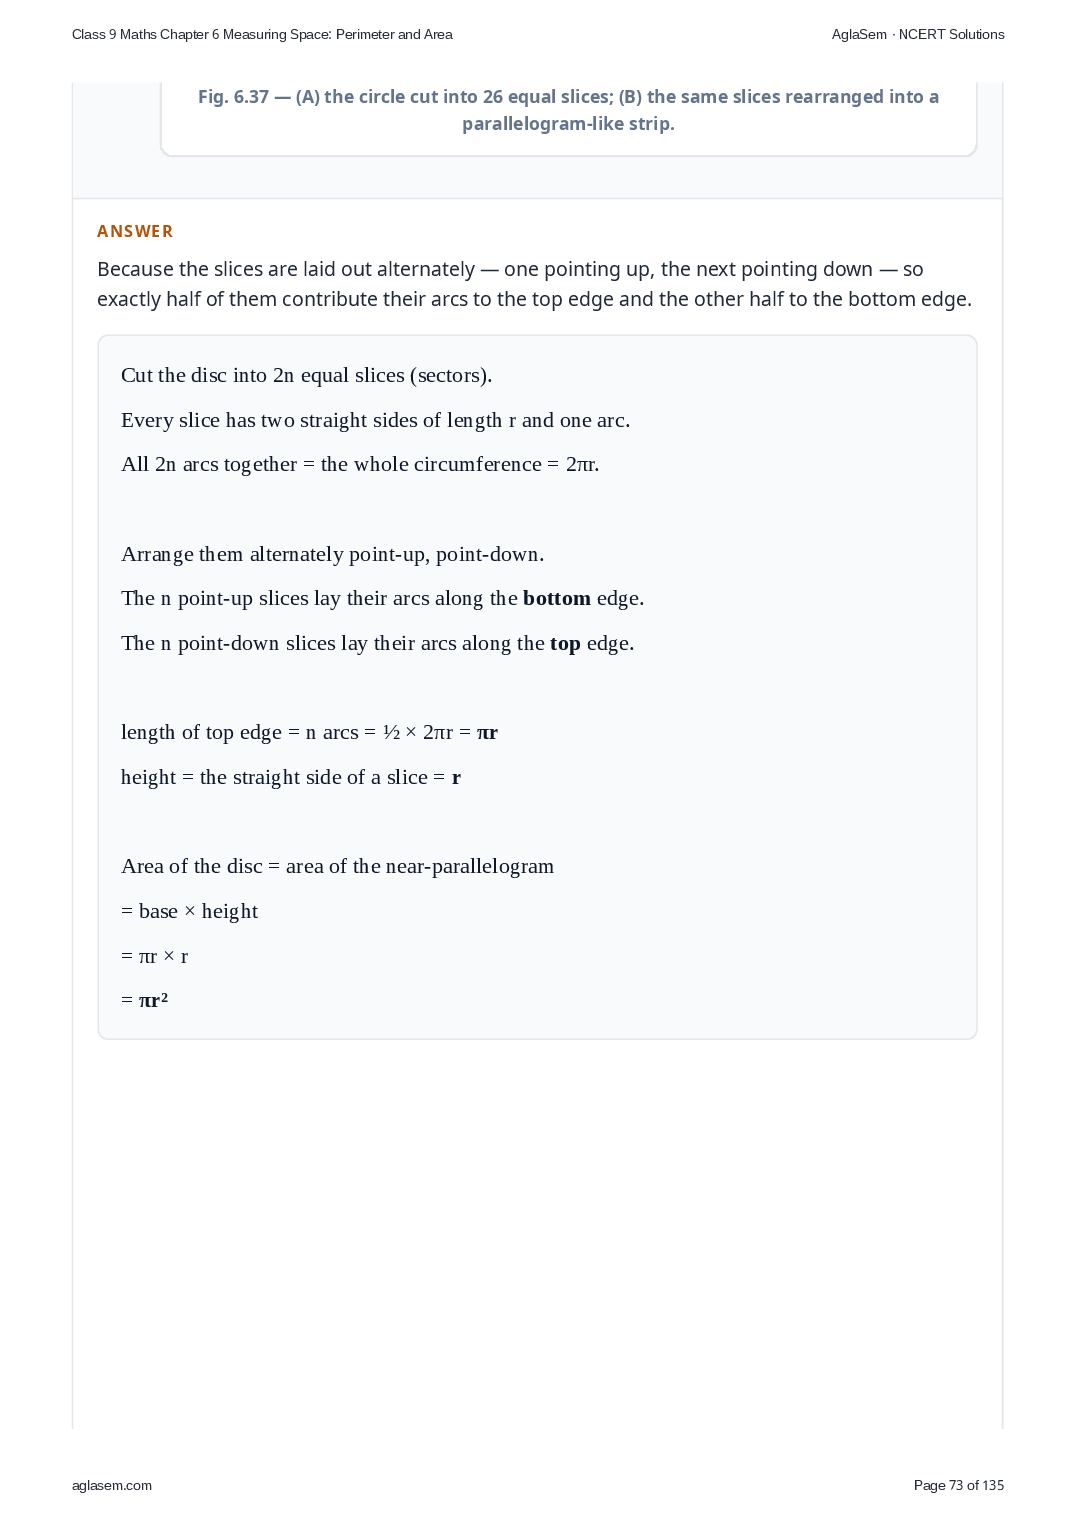Click the final bold result πr²
Image resolution: width=1076 pixels, height=1522 pixels.
coord(153,1000)
